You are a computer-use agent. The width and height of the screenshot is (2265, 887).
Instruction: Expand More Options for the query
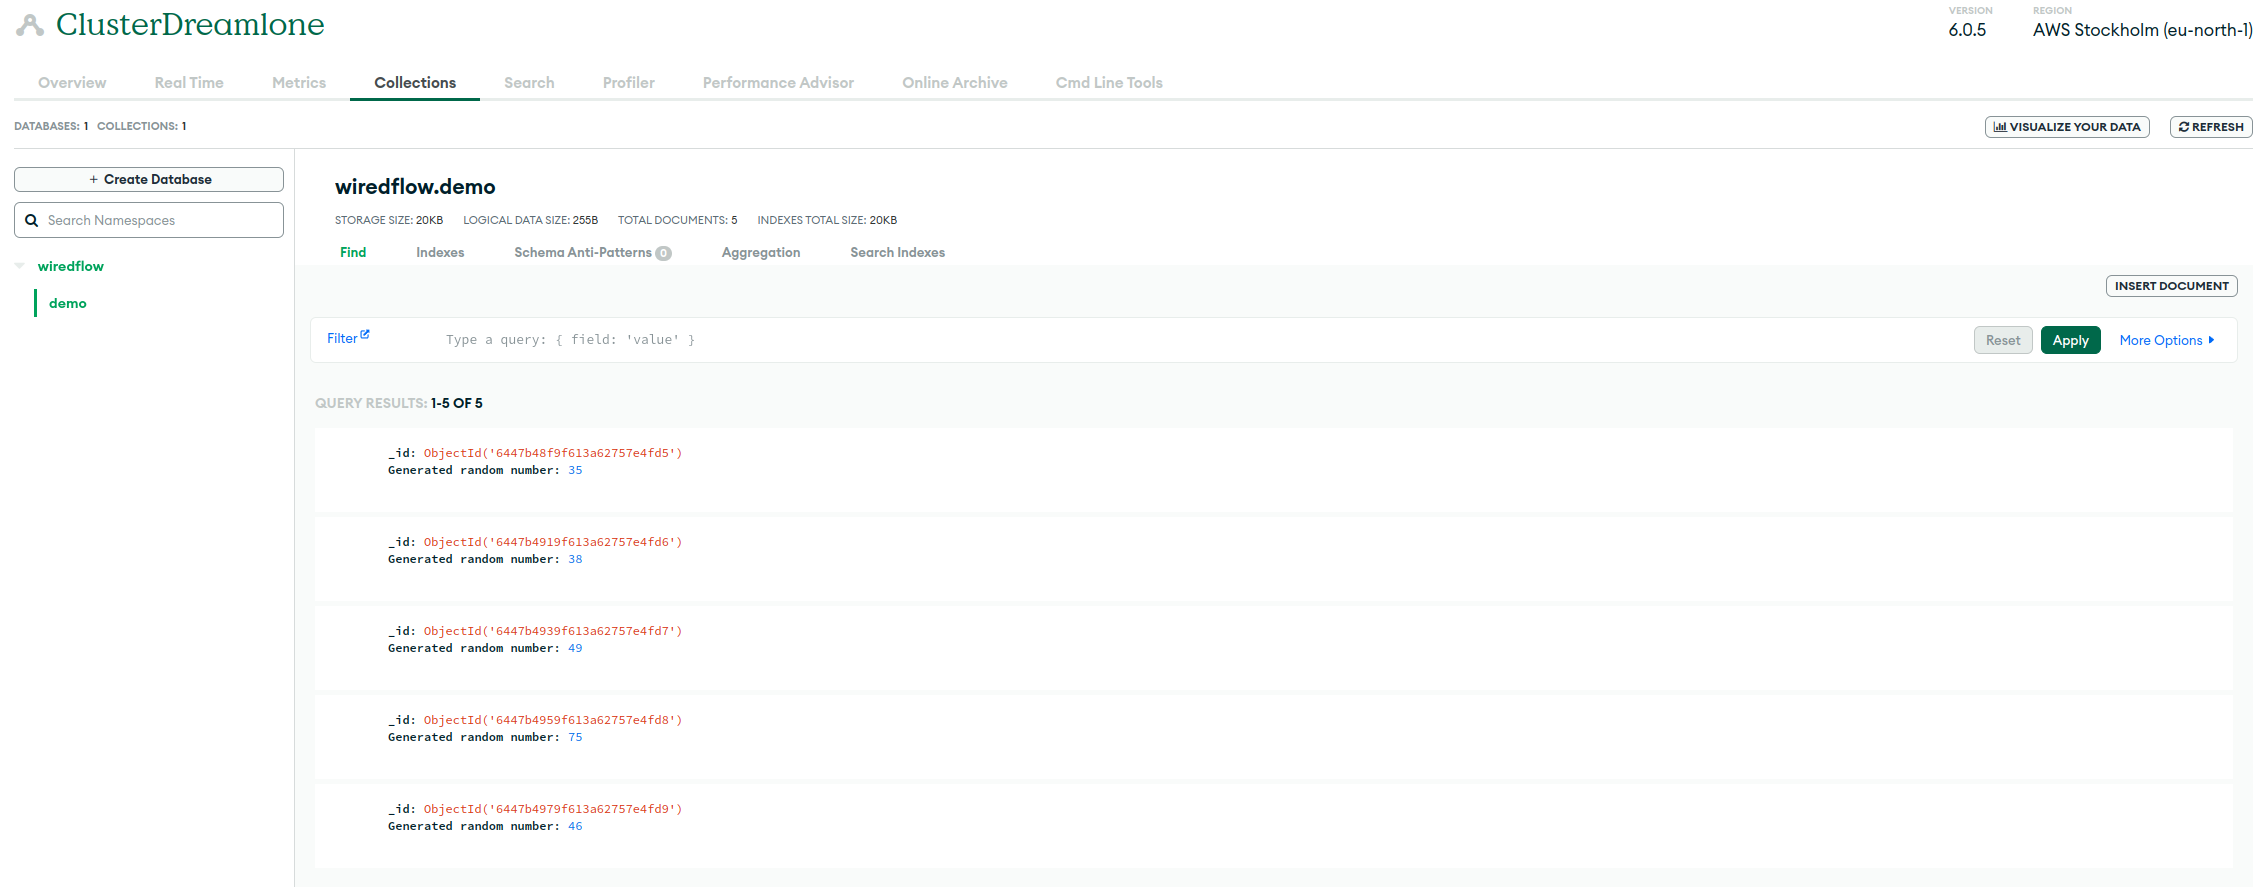[x=2167, y=340]
